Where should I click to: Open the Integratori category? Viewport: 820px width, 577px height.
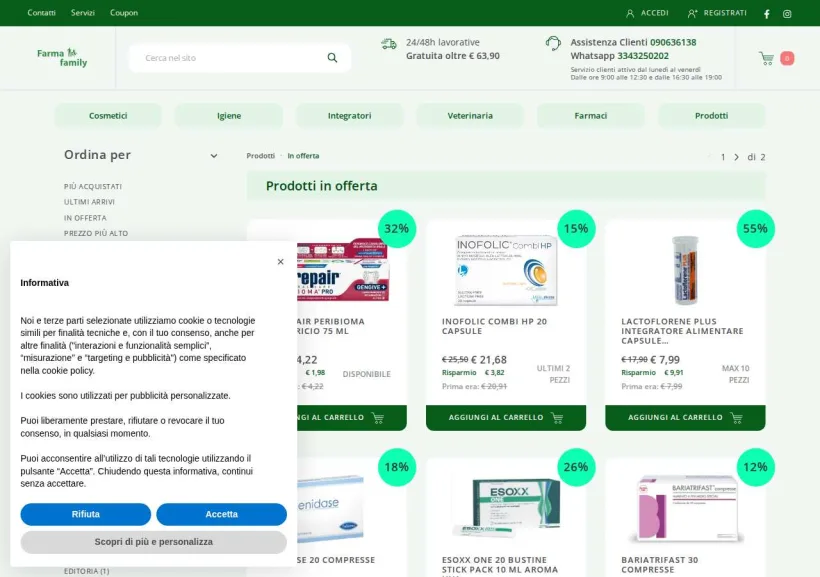pos(349,116)
